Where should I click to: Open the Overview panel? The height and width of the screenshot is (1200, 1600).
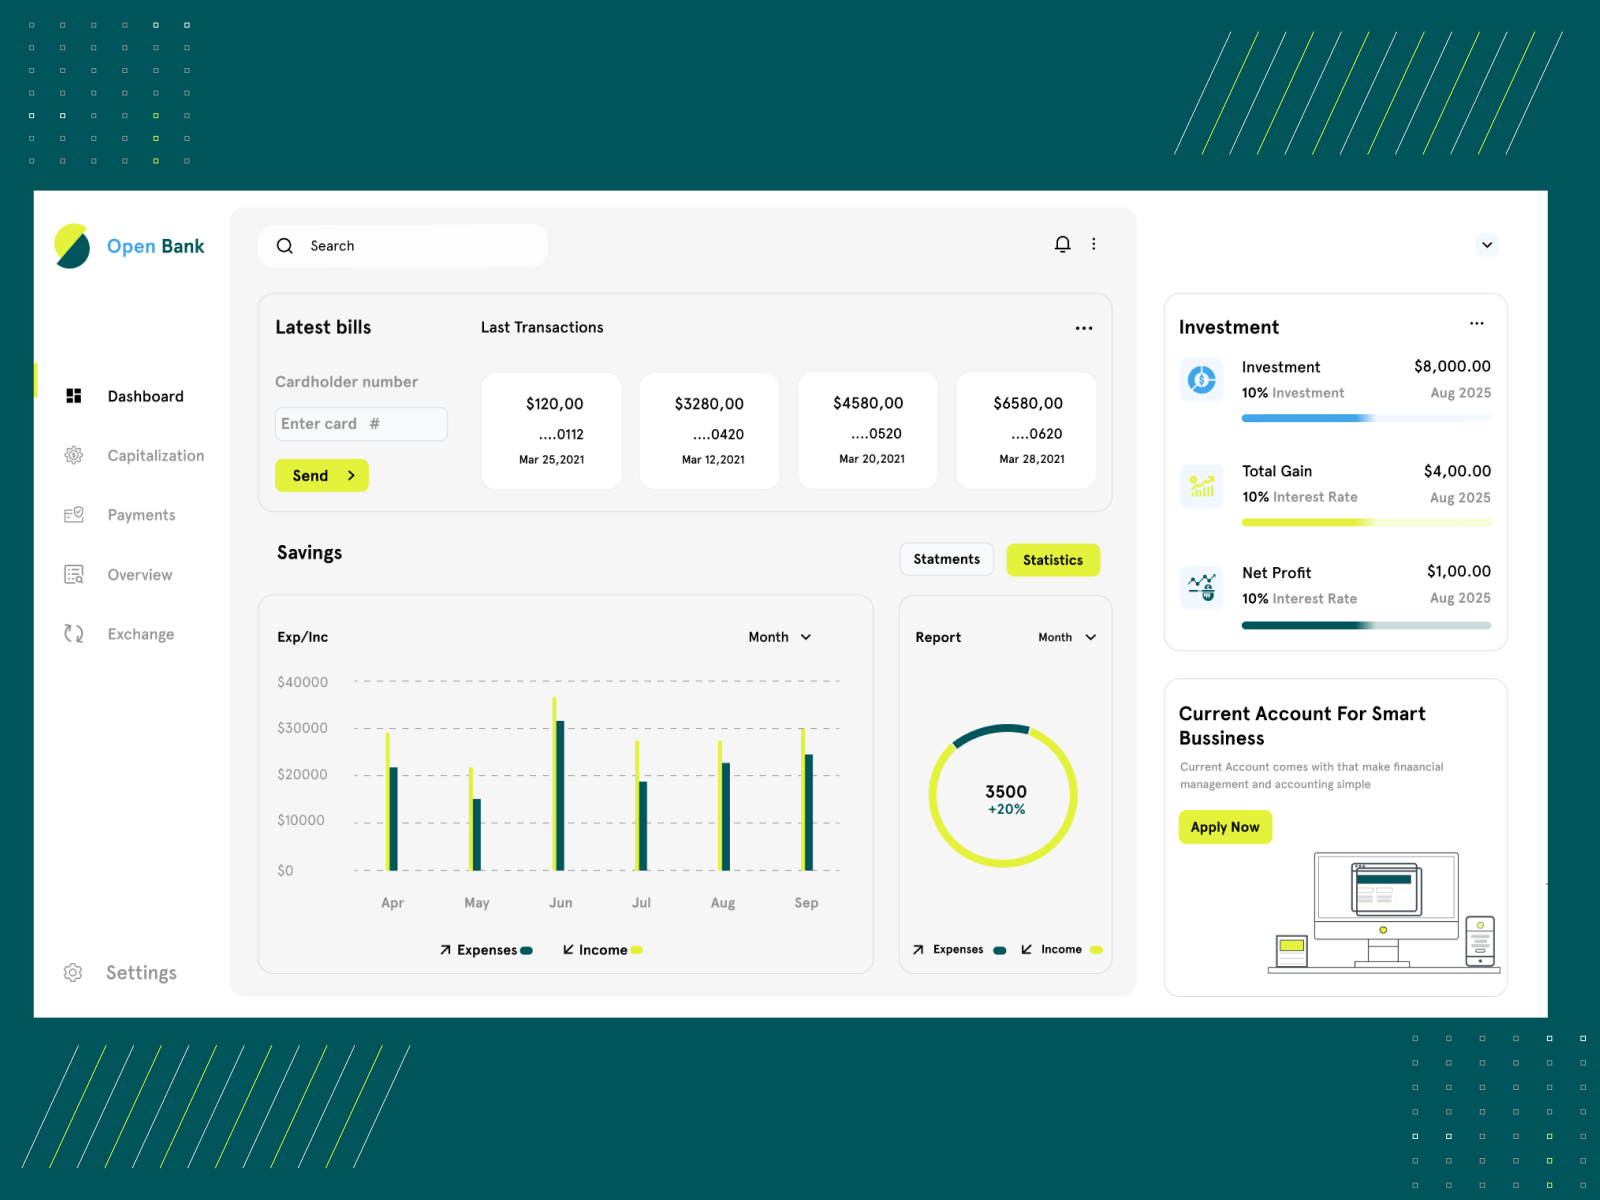tap(139, 574)
